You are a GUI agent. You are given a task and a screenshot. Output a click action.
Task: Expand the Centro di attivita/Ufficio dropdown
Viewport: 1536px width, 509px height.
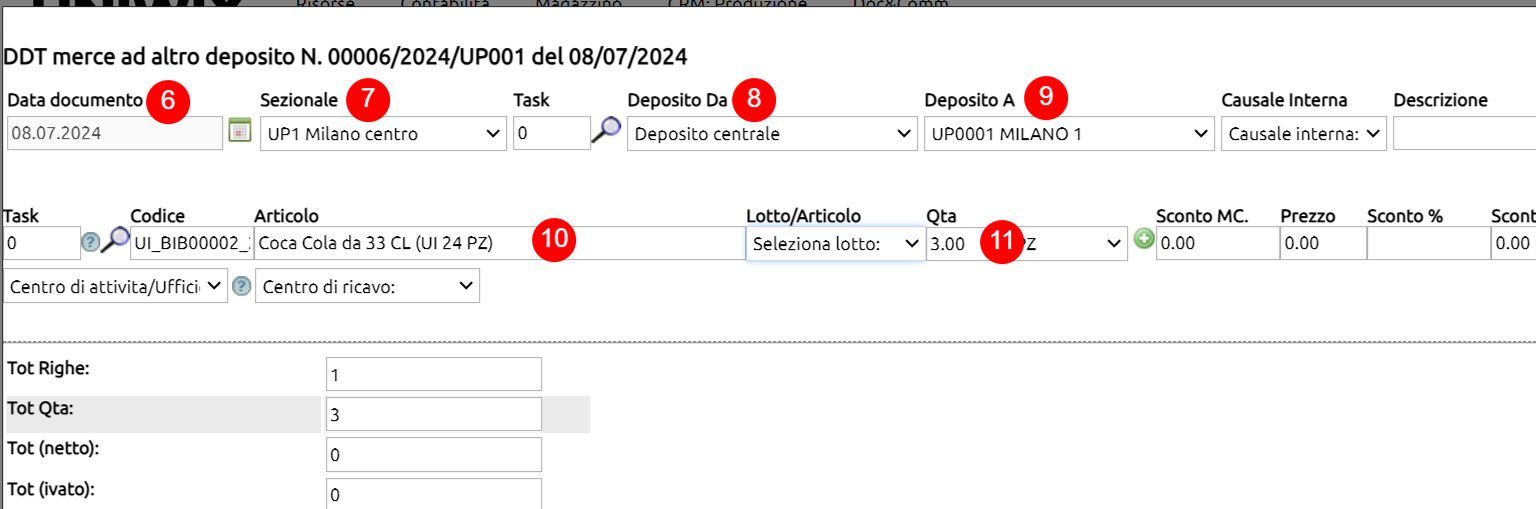coord(116,286)
